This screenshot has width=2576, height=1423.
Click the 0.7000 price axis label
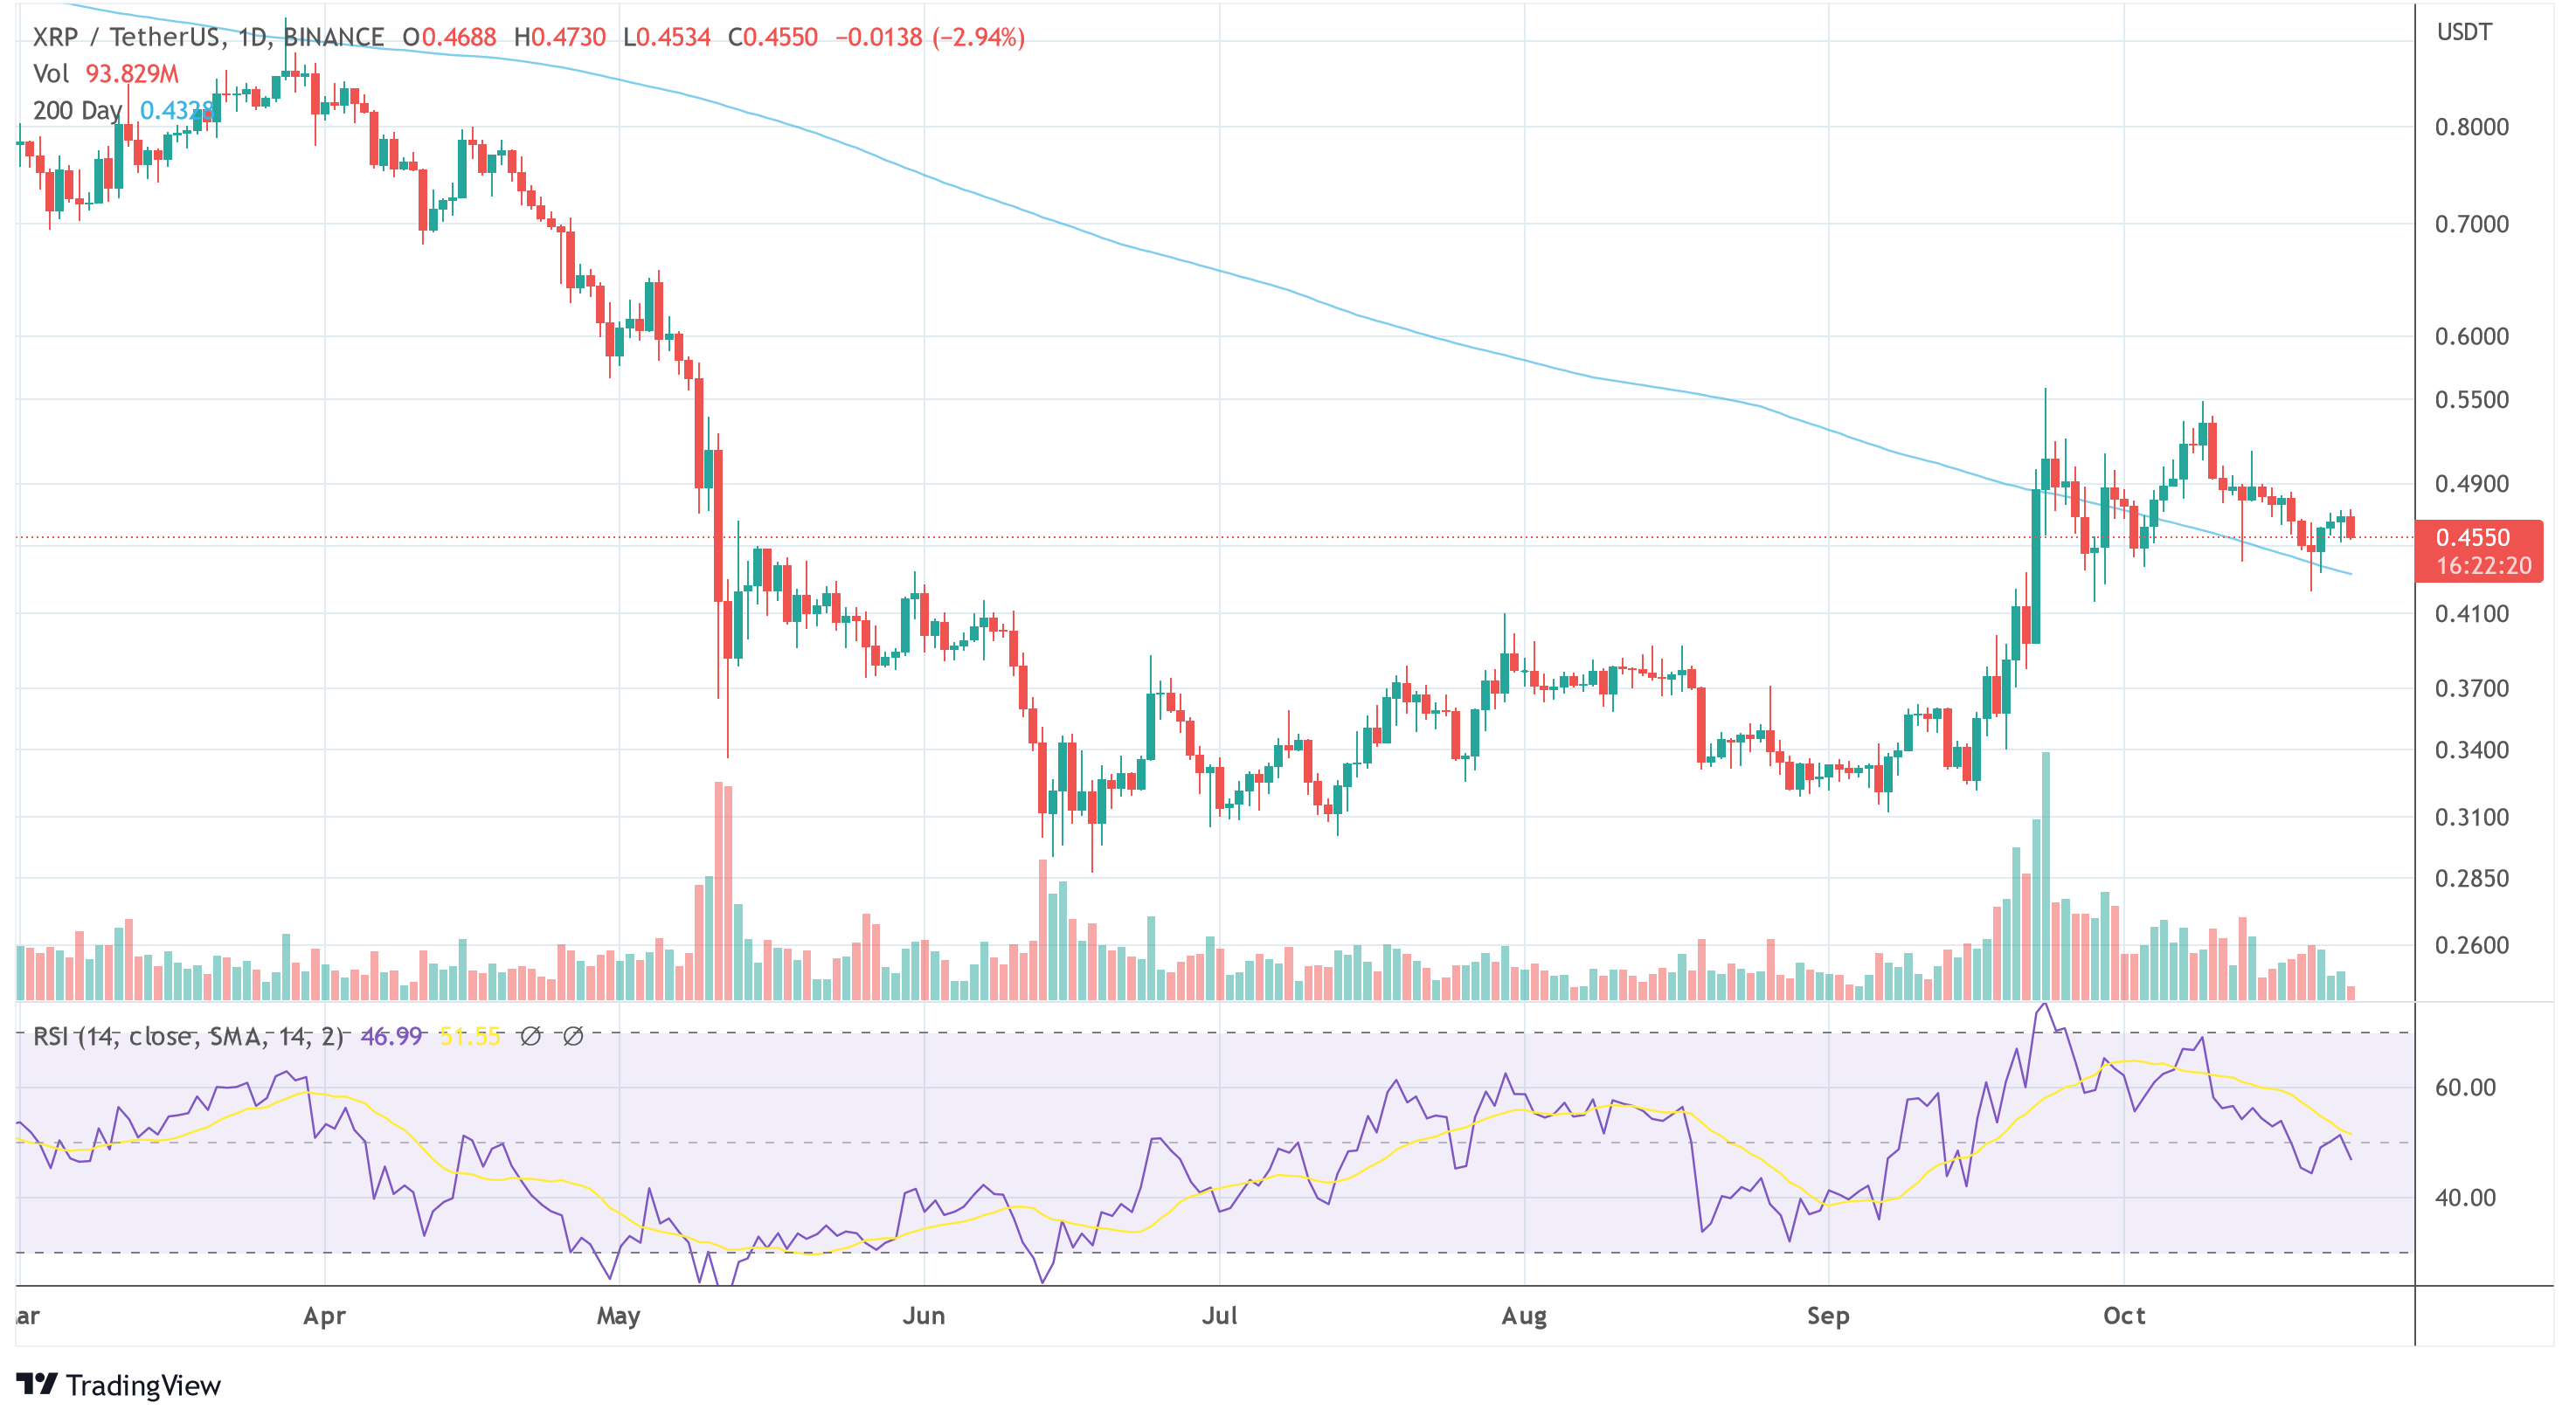click(2471, 224)
